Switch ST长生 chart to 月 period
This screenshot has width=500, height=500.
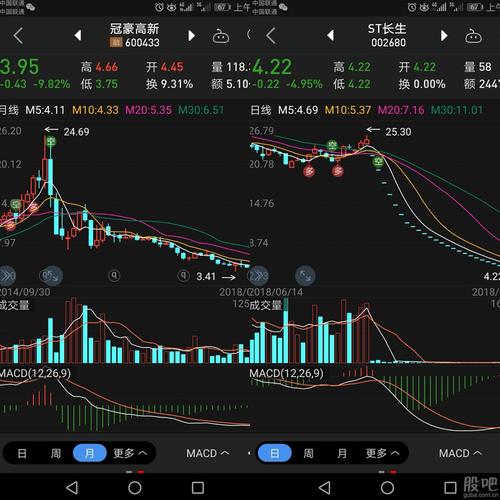(x=342, y=453)
